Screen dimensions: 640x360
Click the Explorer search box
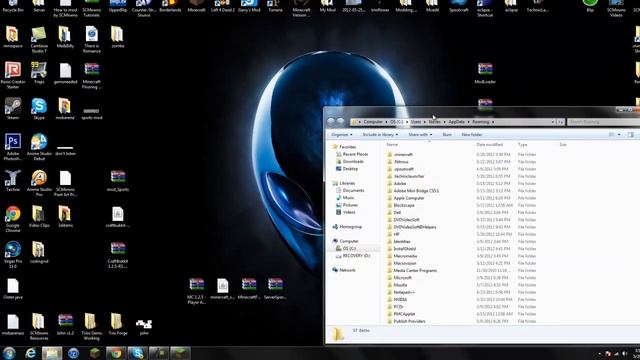(x=603, y=122)
